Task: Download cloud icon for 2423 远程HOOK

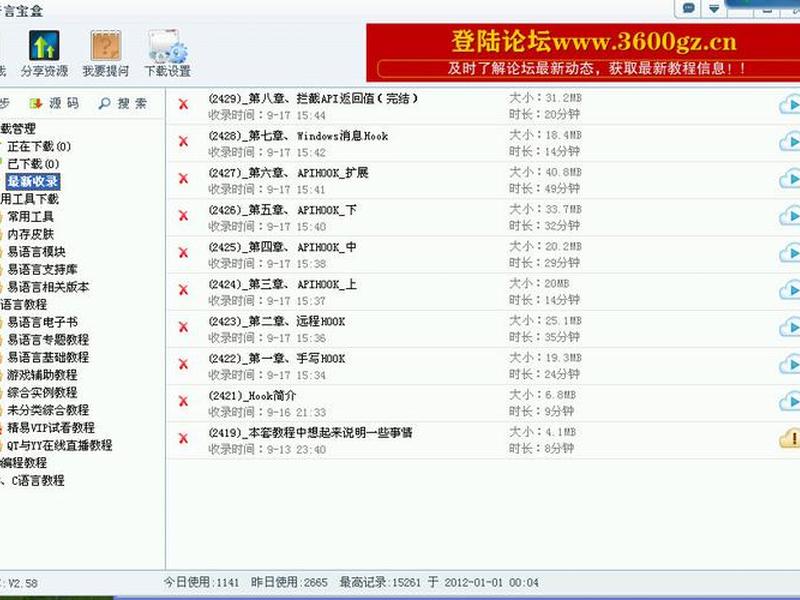Action: click(x=790, y=328)
